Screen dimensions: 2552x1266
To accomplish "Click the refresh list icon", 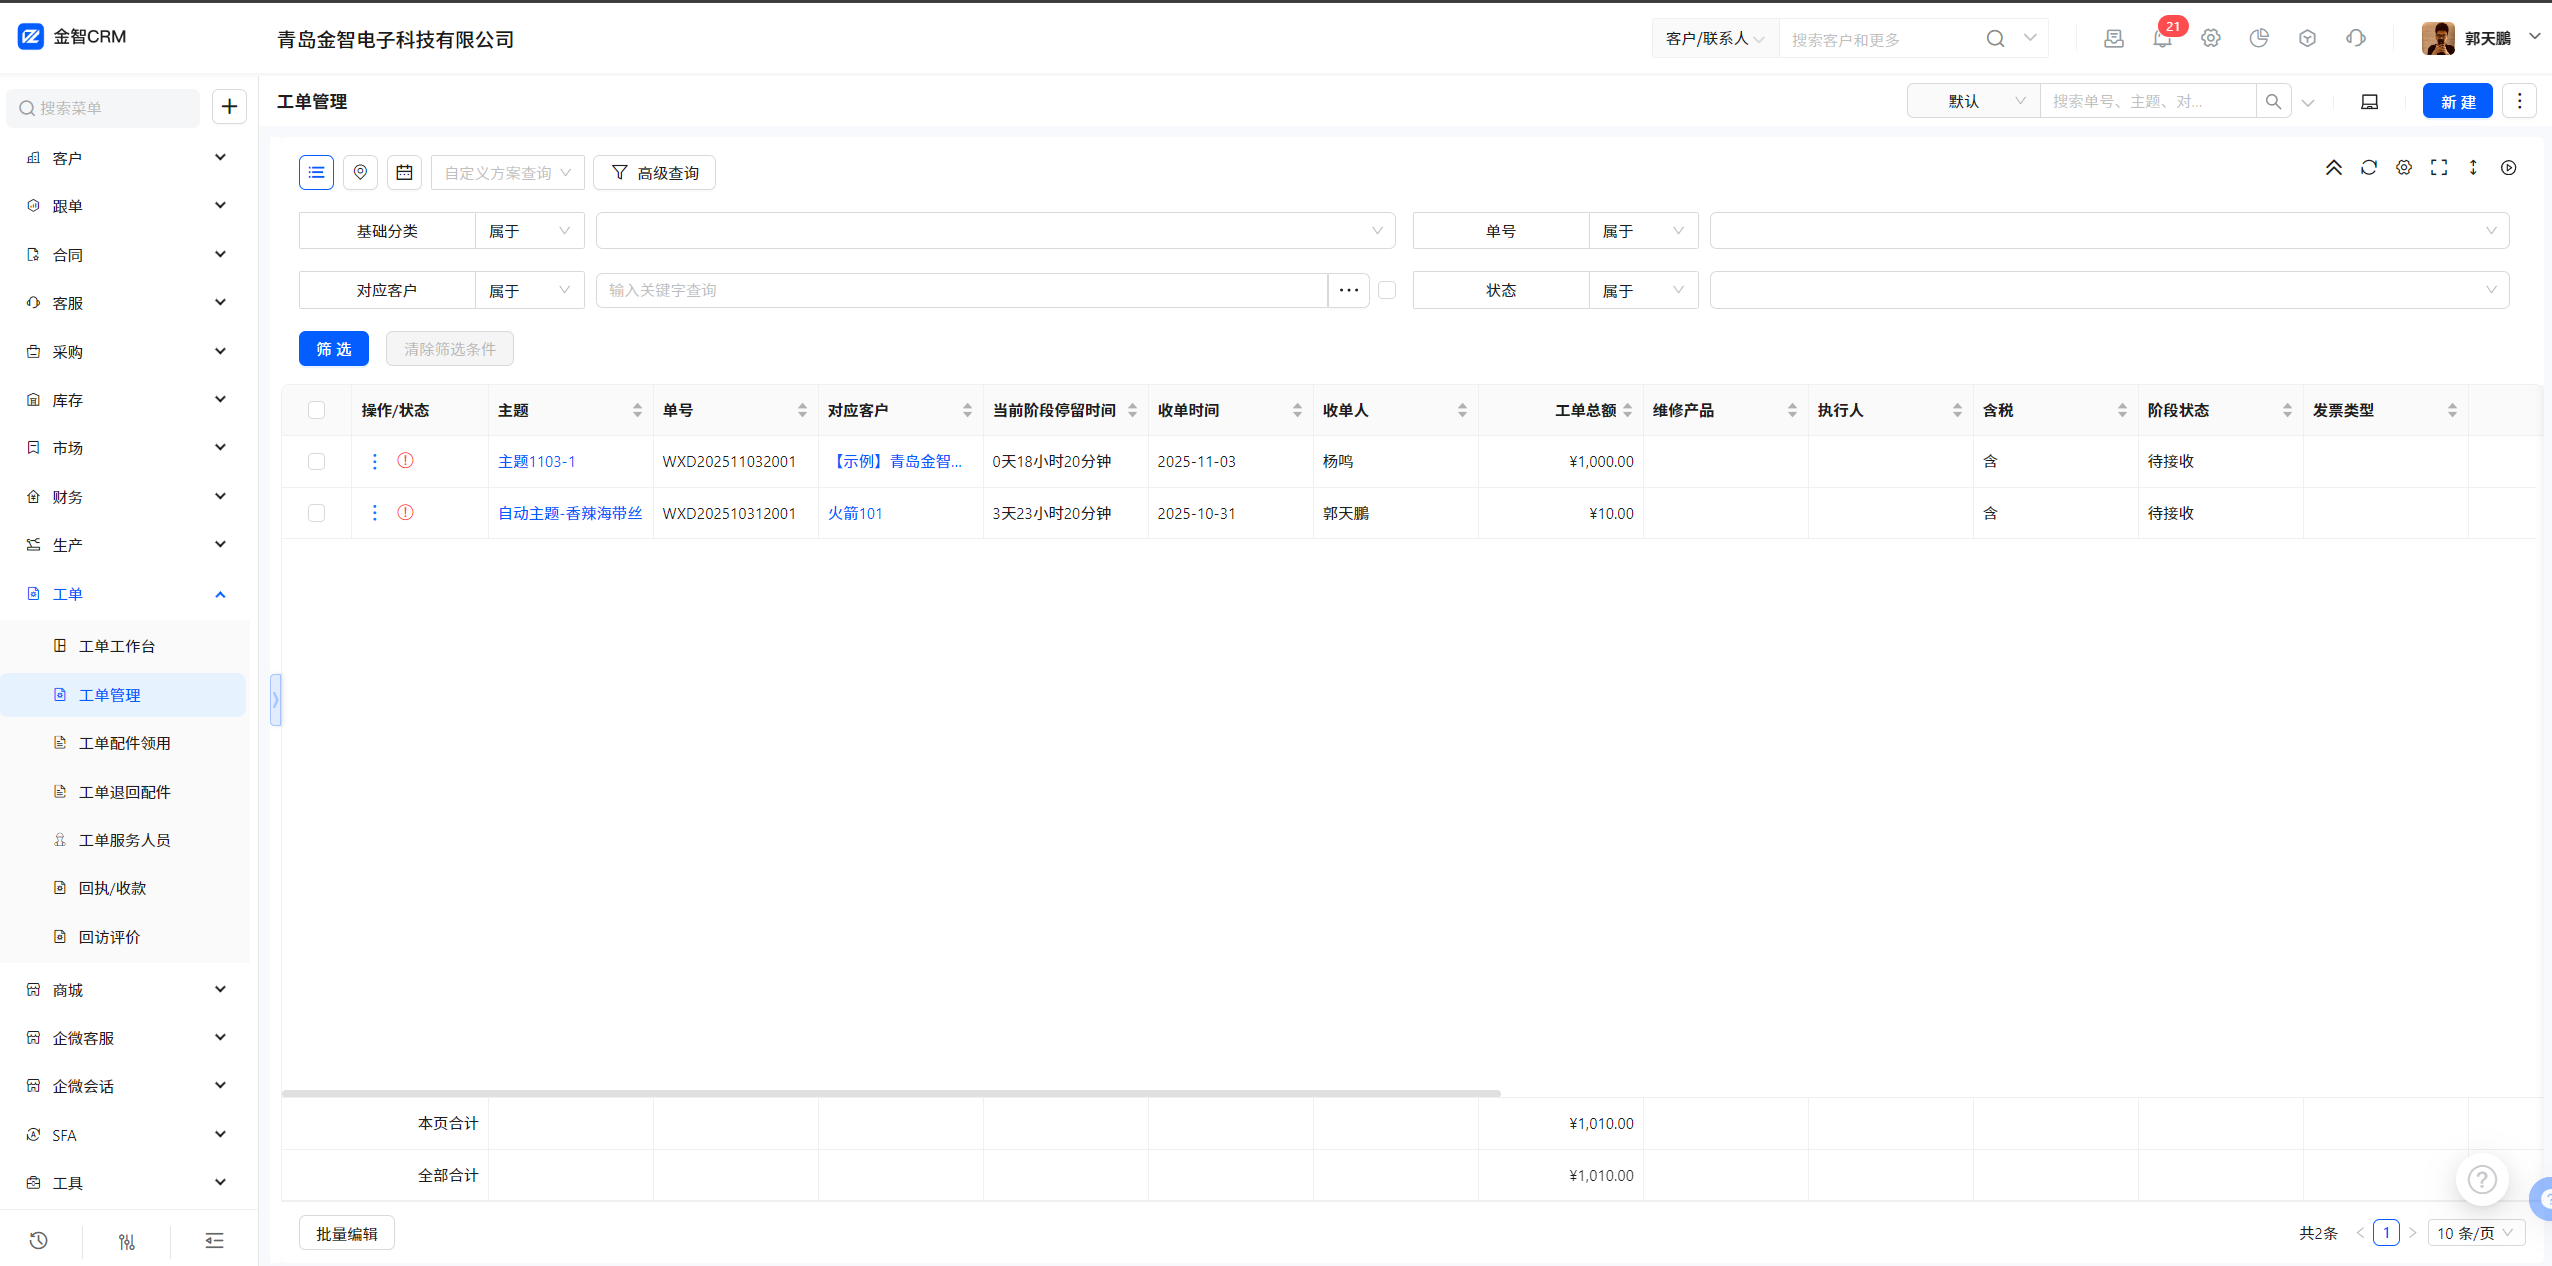I will click(2368, 168).
